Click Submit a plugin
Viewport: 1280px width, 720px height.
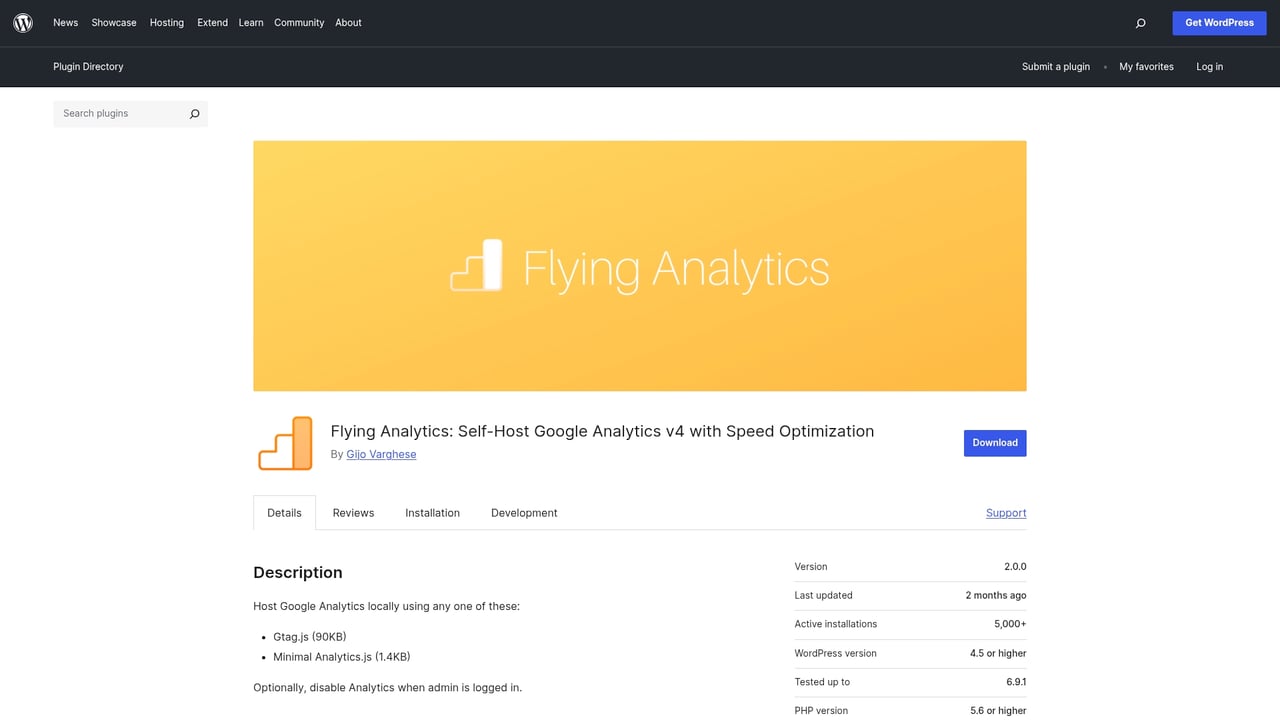coord(1056,66)
